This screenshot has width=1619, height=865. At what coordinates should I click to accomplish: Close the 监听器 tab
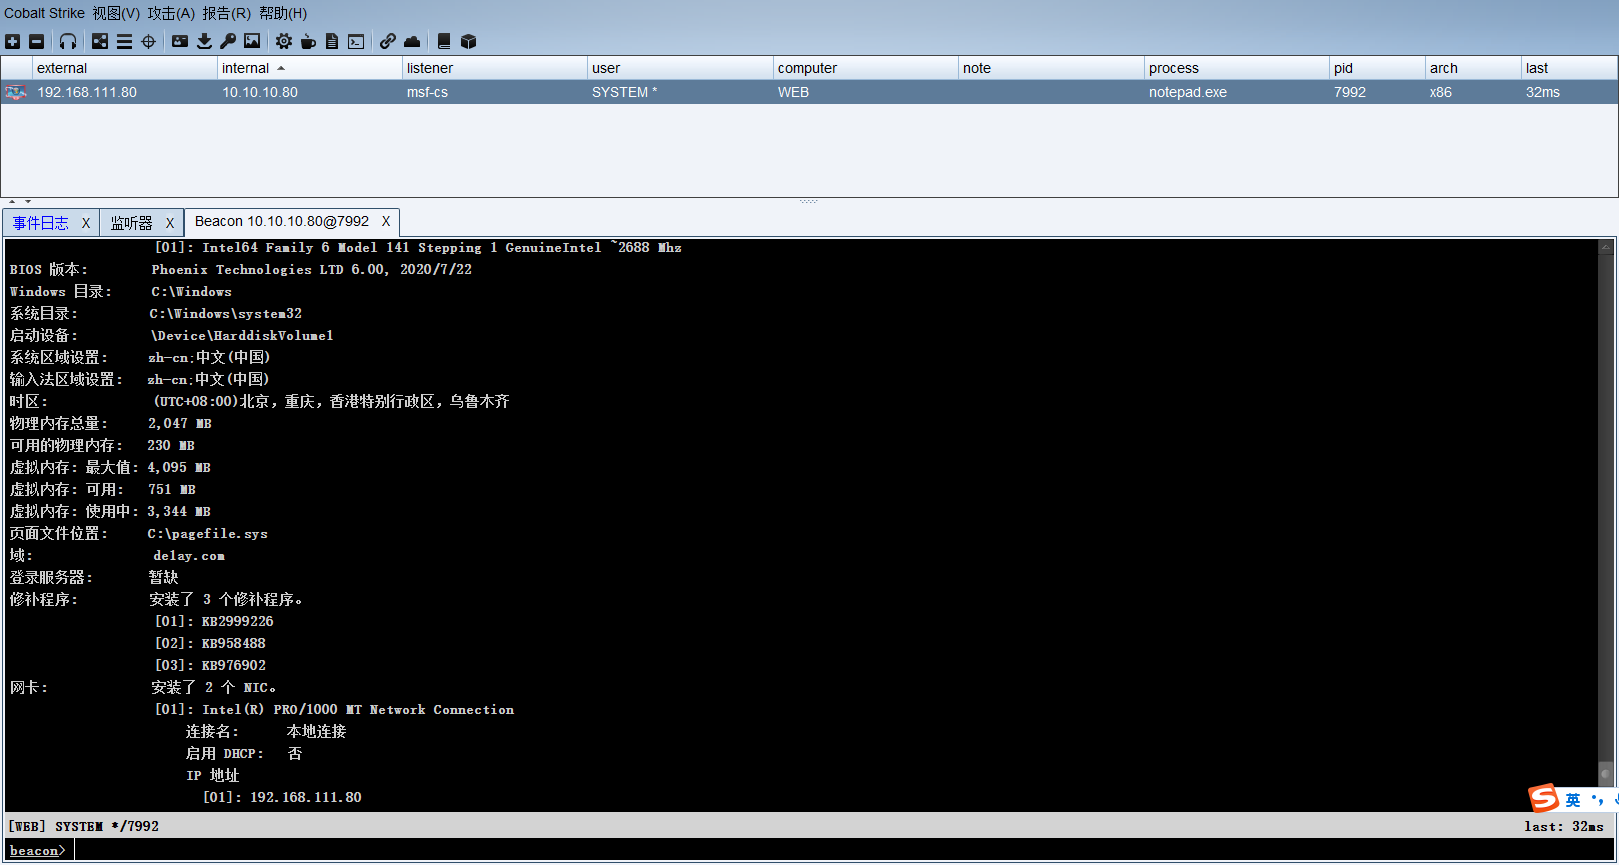click(170, 223)
